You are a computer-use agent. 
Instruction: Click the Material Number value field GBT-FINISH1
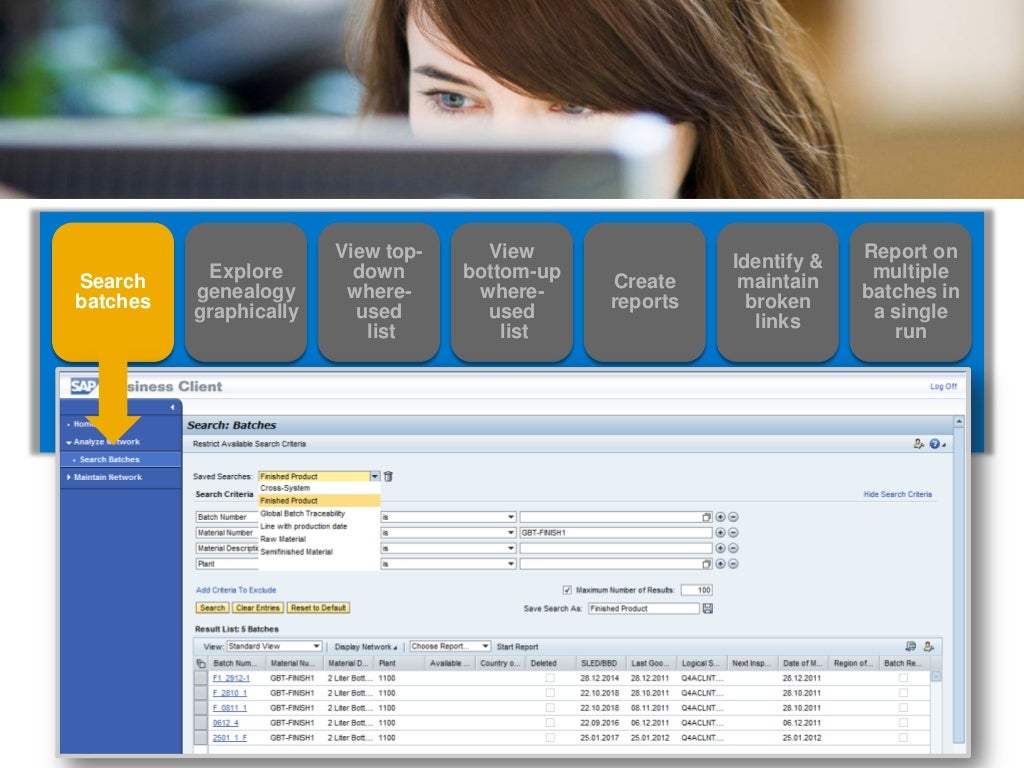click(616, 532)
